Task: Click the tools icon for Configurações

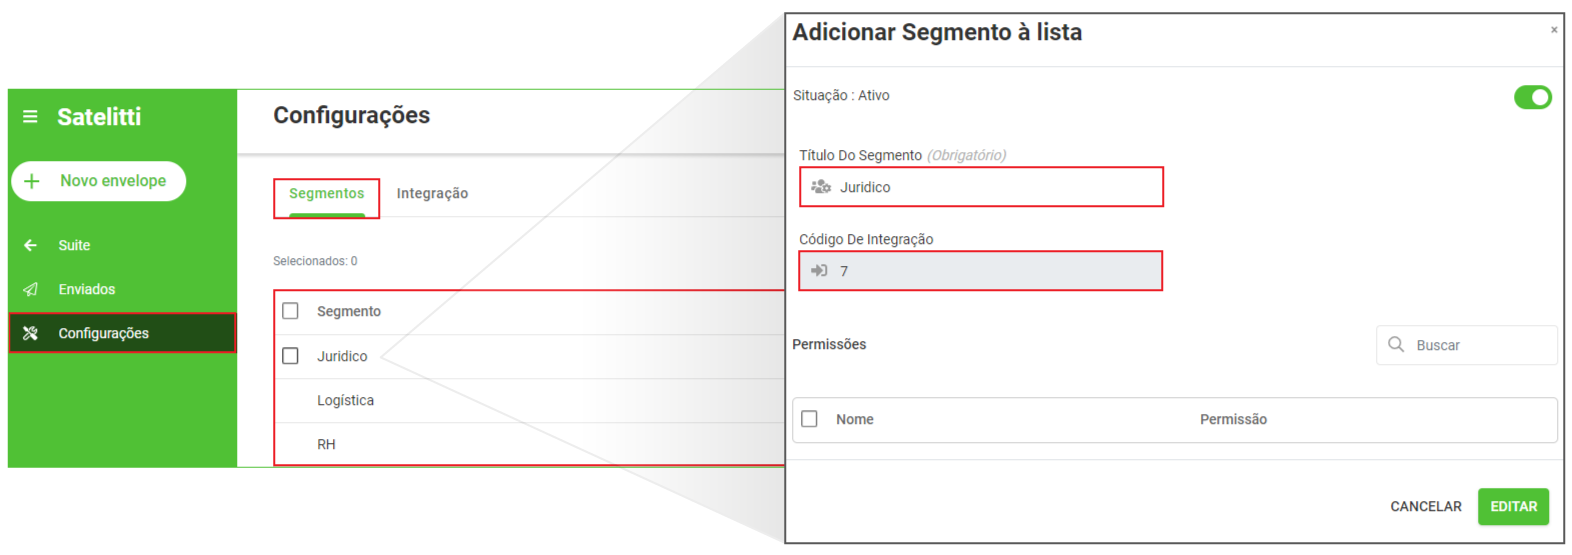Action: click(30, 333)
